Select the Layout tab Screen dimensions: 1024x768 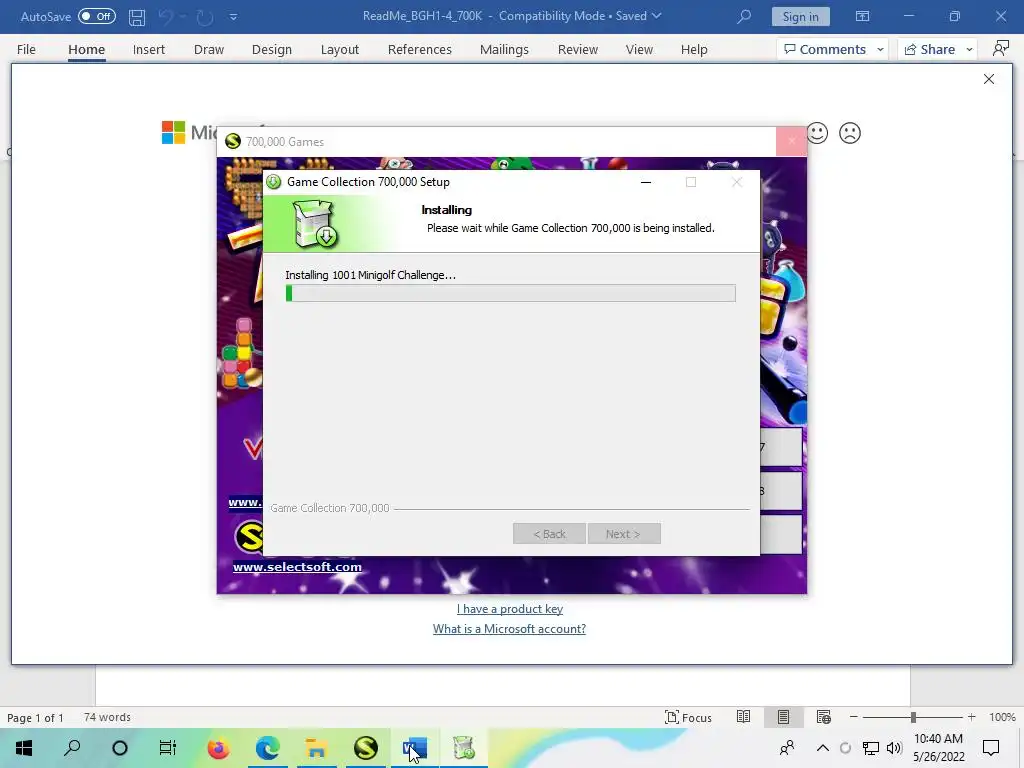click(x=340, y=50)
